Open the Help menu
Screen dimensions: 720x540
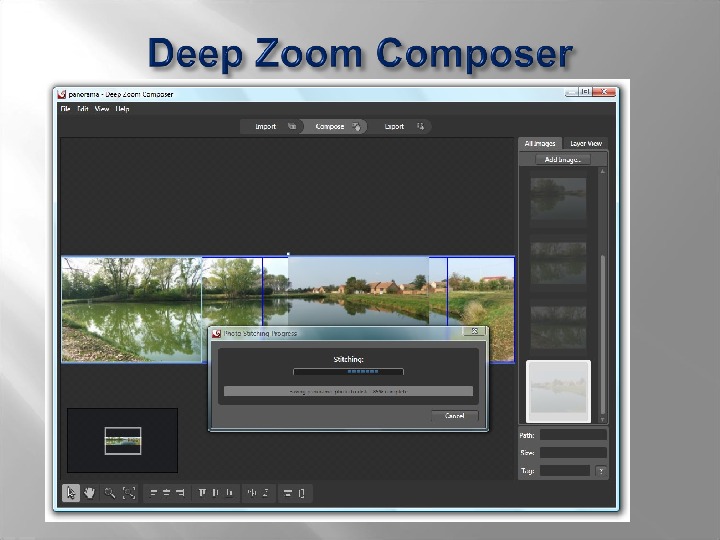122,109
